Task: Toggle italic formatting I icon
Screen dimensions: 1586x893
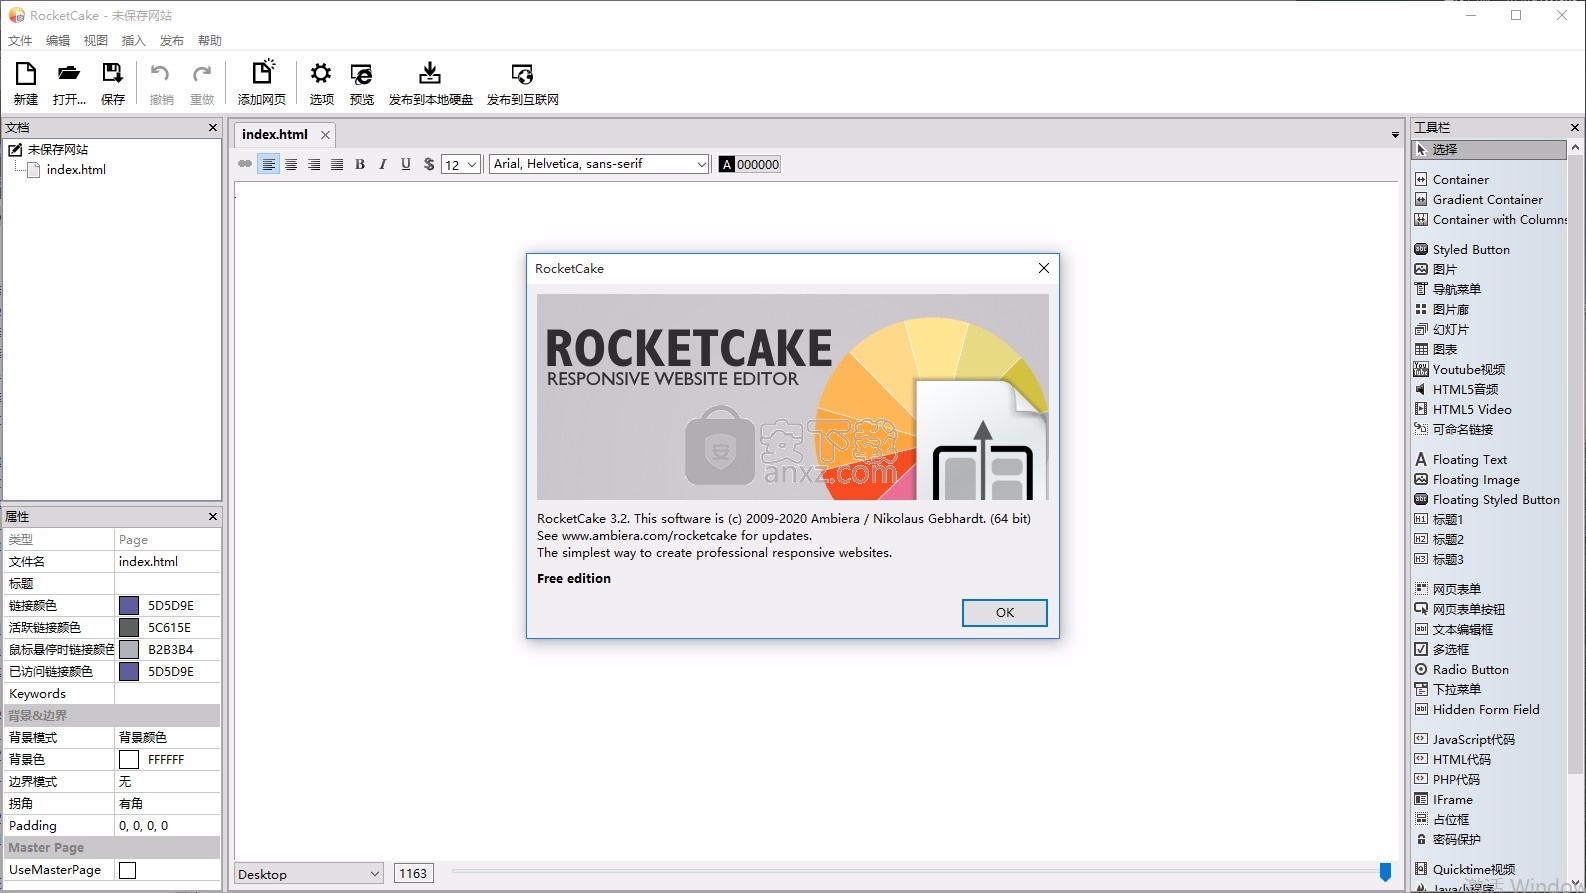Action: tap(383, 164)
